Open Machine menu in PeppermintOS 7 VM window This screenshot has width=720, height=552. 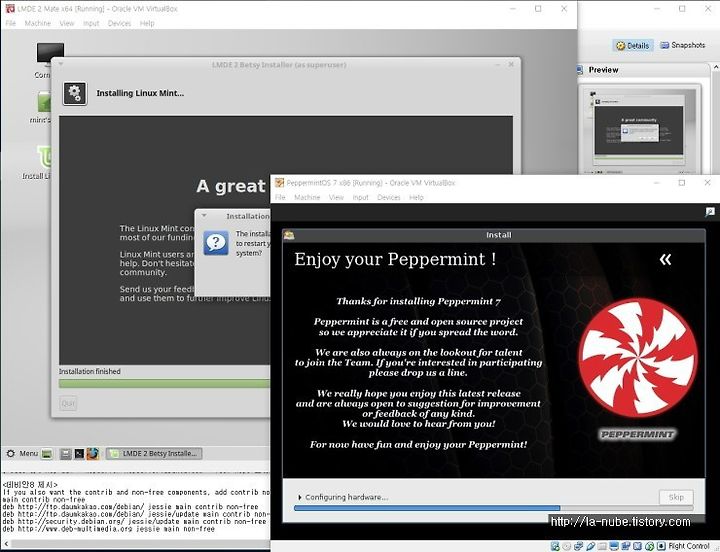tap(307, 197)
